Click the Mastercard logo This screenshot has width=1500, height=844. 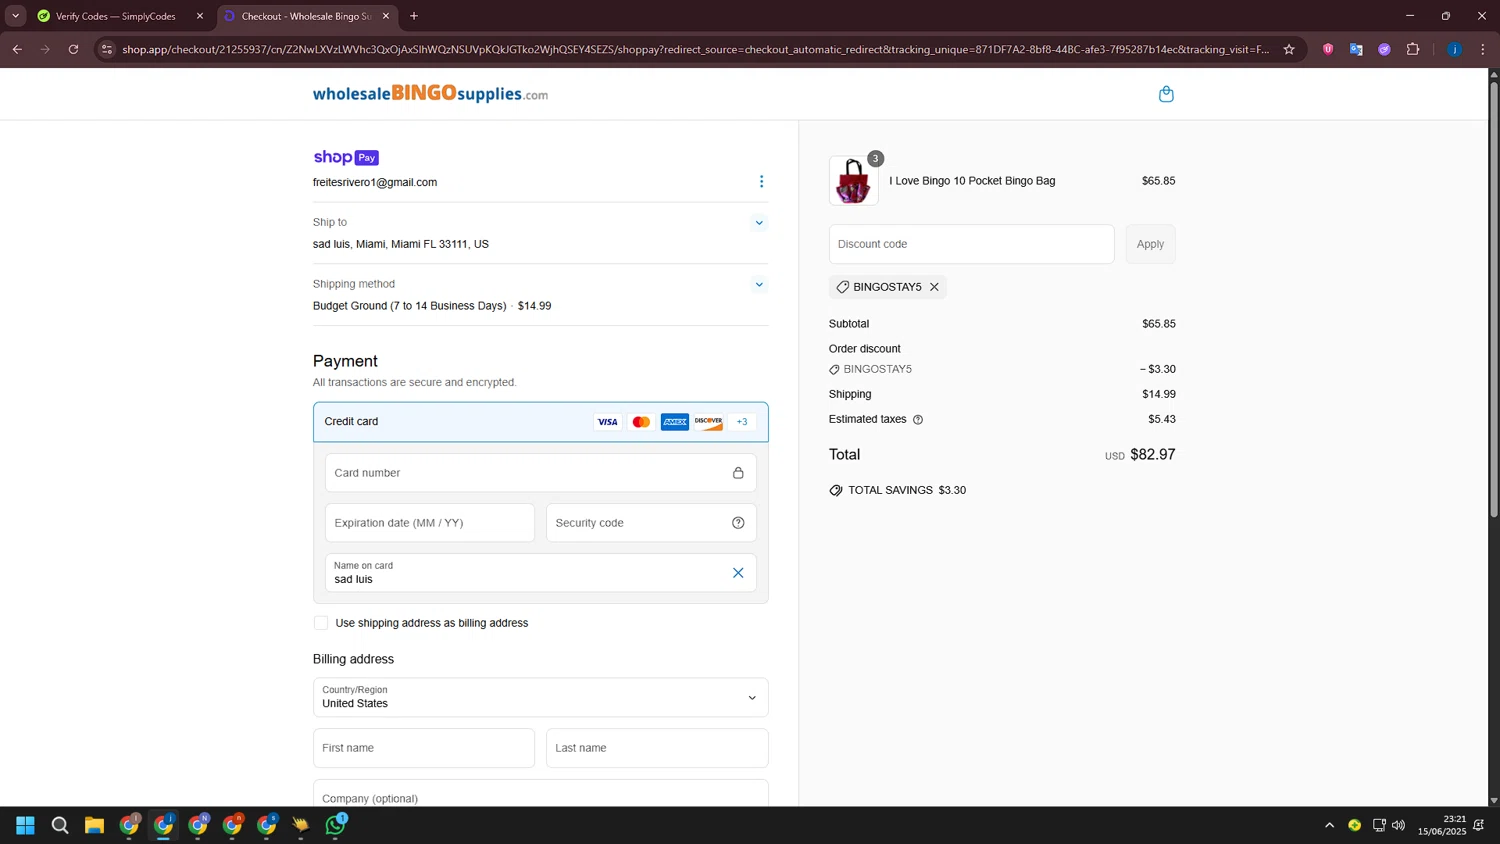click(x=641, y=422)
